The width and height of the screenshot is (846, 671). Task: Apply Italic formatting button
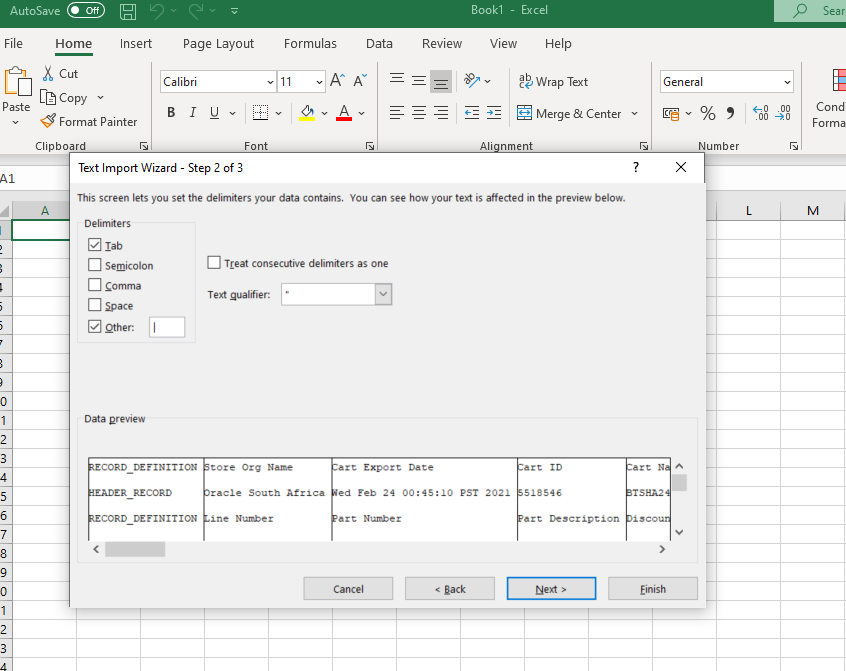(192, 113)
